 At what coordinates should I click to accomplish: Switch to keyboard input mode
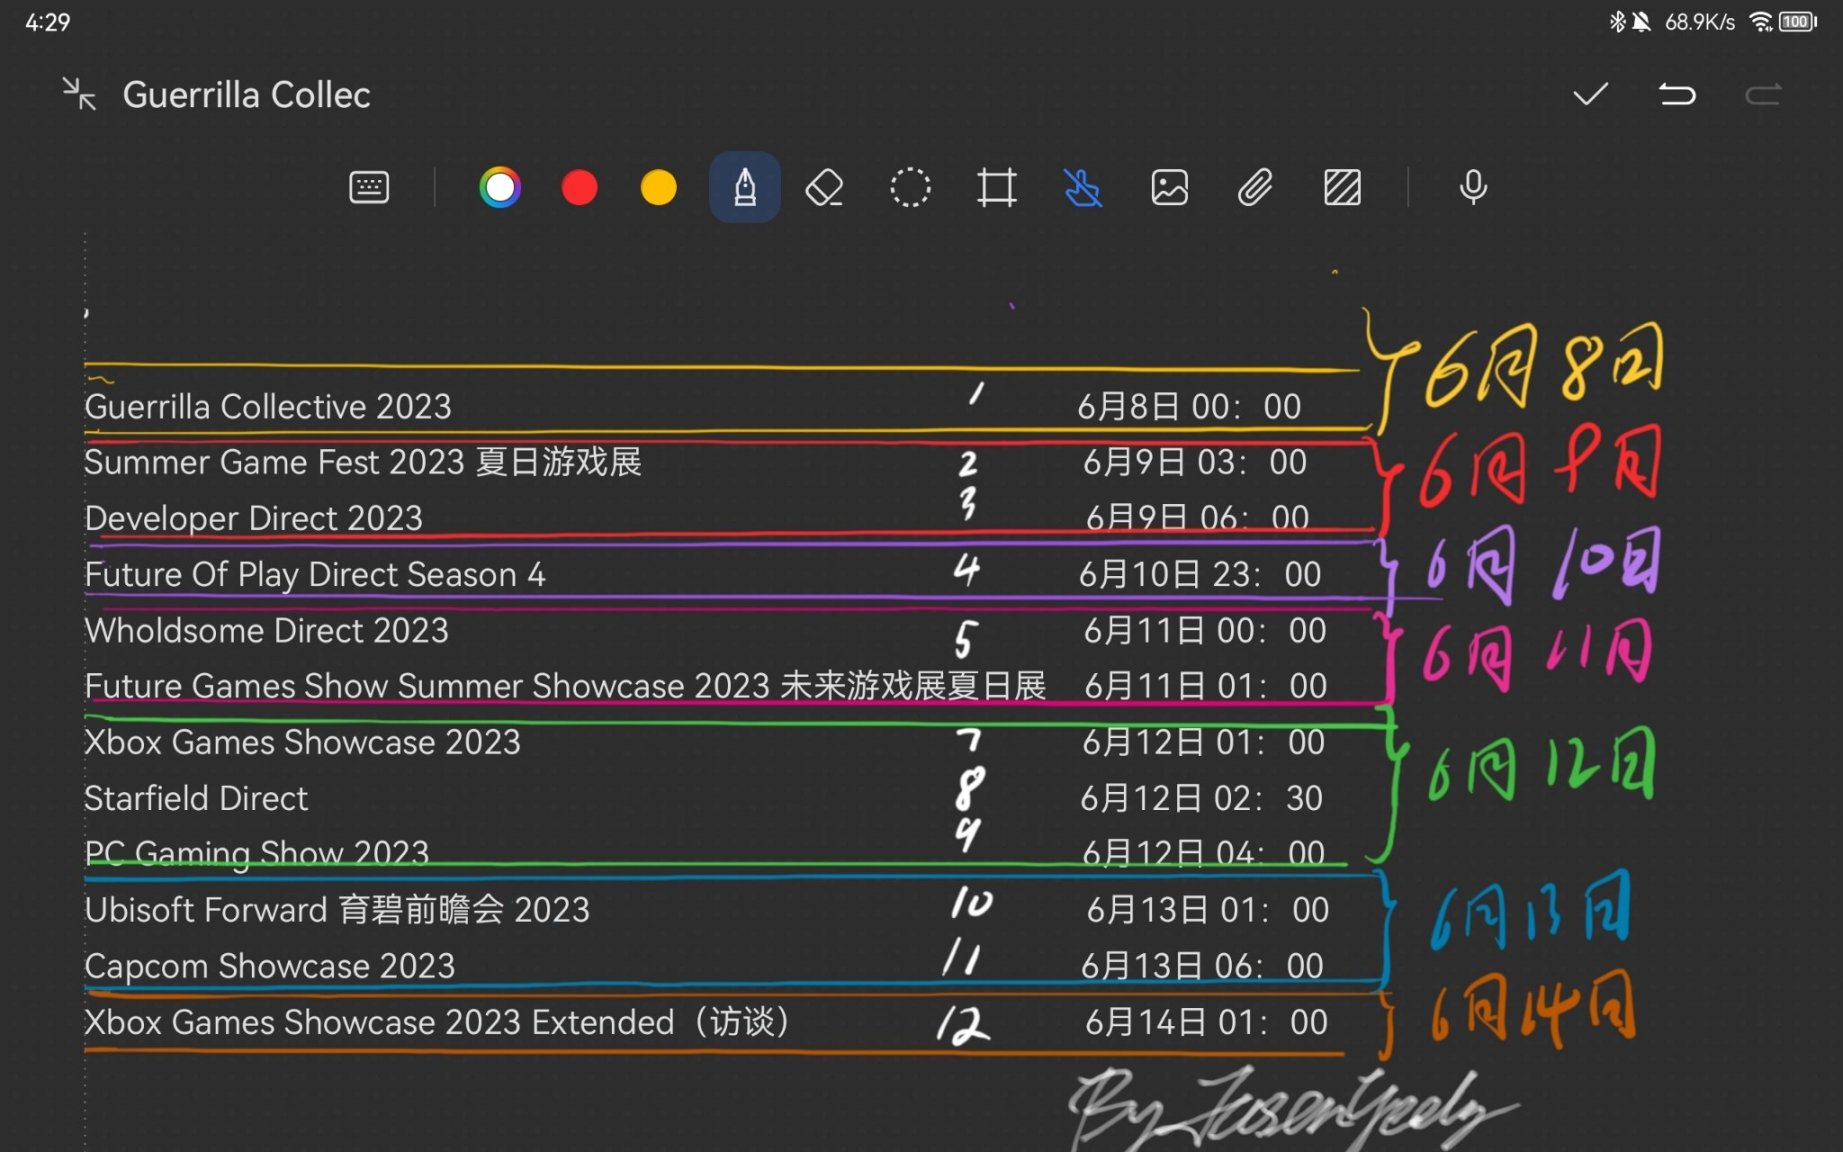click(x=369, y=187)
